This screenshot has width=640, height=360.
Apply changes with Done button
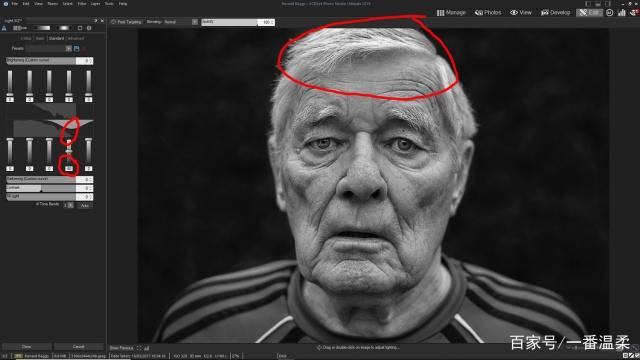click(x=27, y=347)
